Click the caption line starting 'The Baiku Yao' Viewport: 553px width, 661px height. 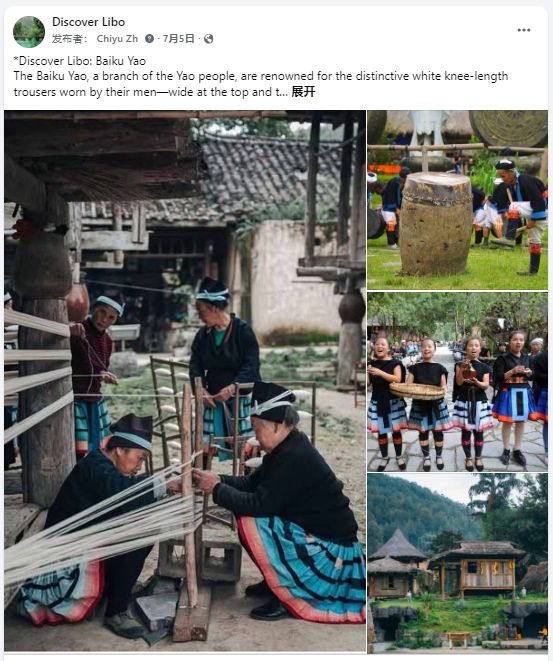coord(260,76)
